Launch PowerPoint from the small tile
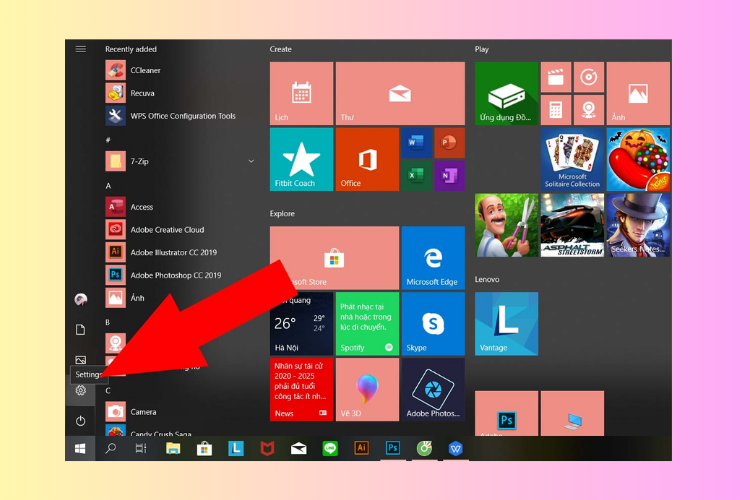The height and width of the screenshot is (500, 750). [449, 143]
